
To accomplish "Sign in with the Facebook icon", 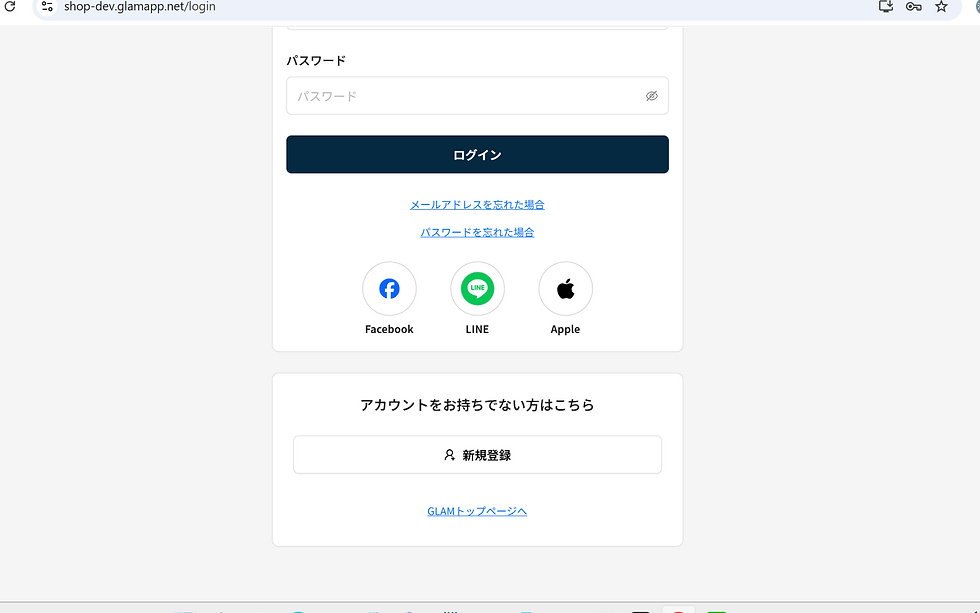I will coord(389,288).
